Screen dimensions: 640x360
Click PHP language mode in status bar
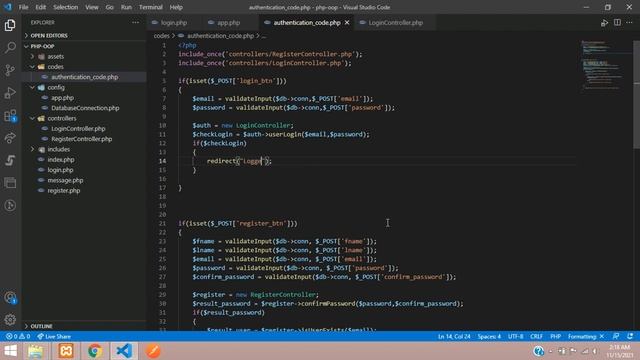click(555, 336)
